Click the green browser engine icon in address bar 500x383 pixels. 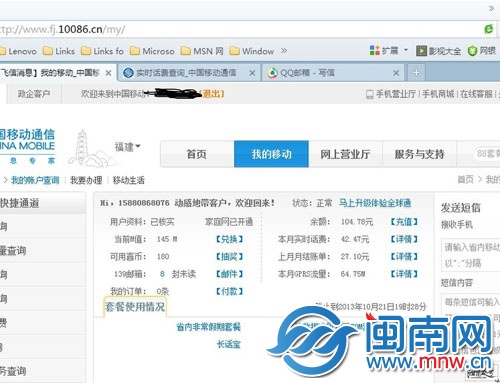pyautogui.click(x=489, y=29)
